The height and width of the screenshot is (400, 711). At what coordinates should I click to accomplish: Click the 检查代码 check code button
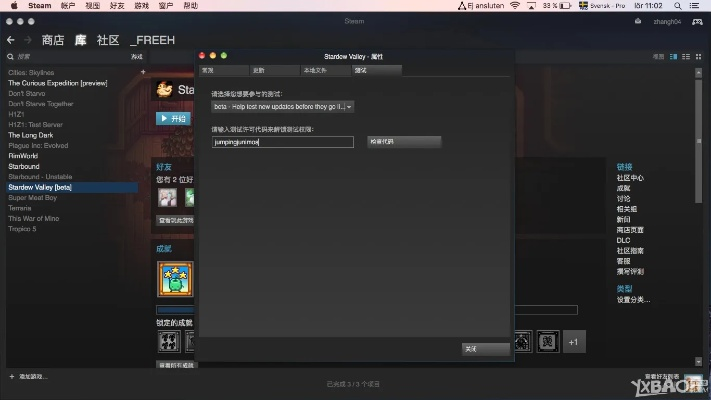[404, 141]
